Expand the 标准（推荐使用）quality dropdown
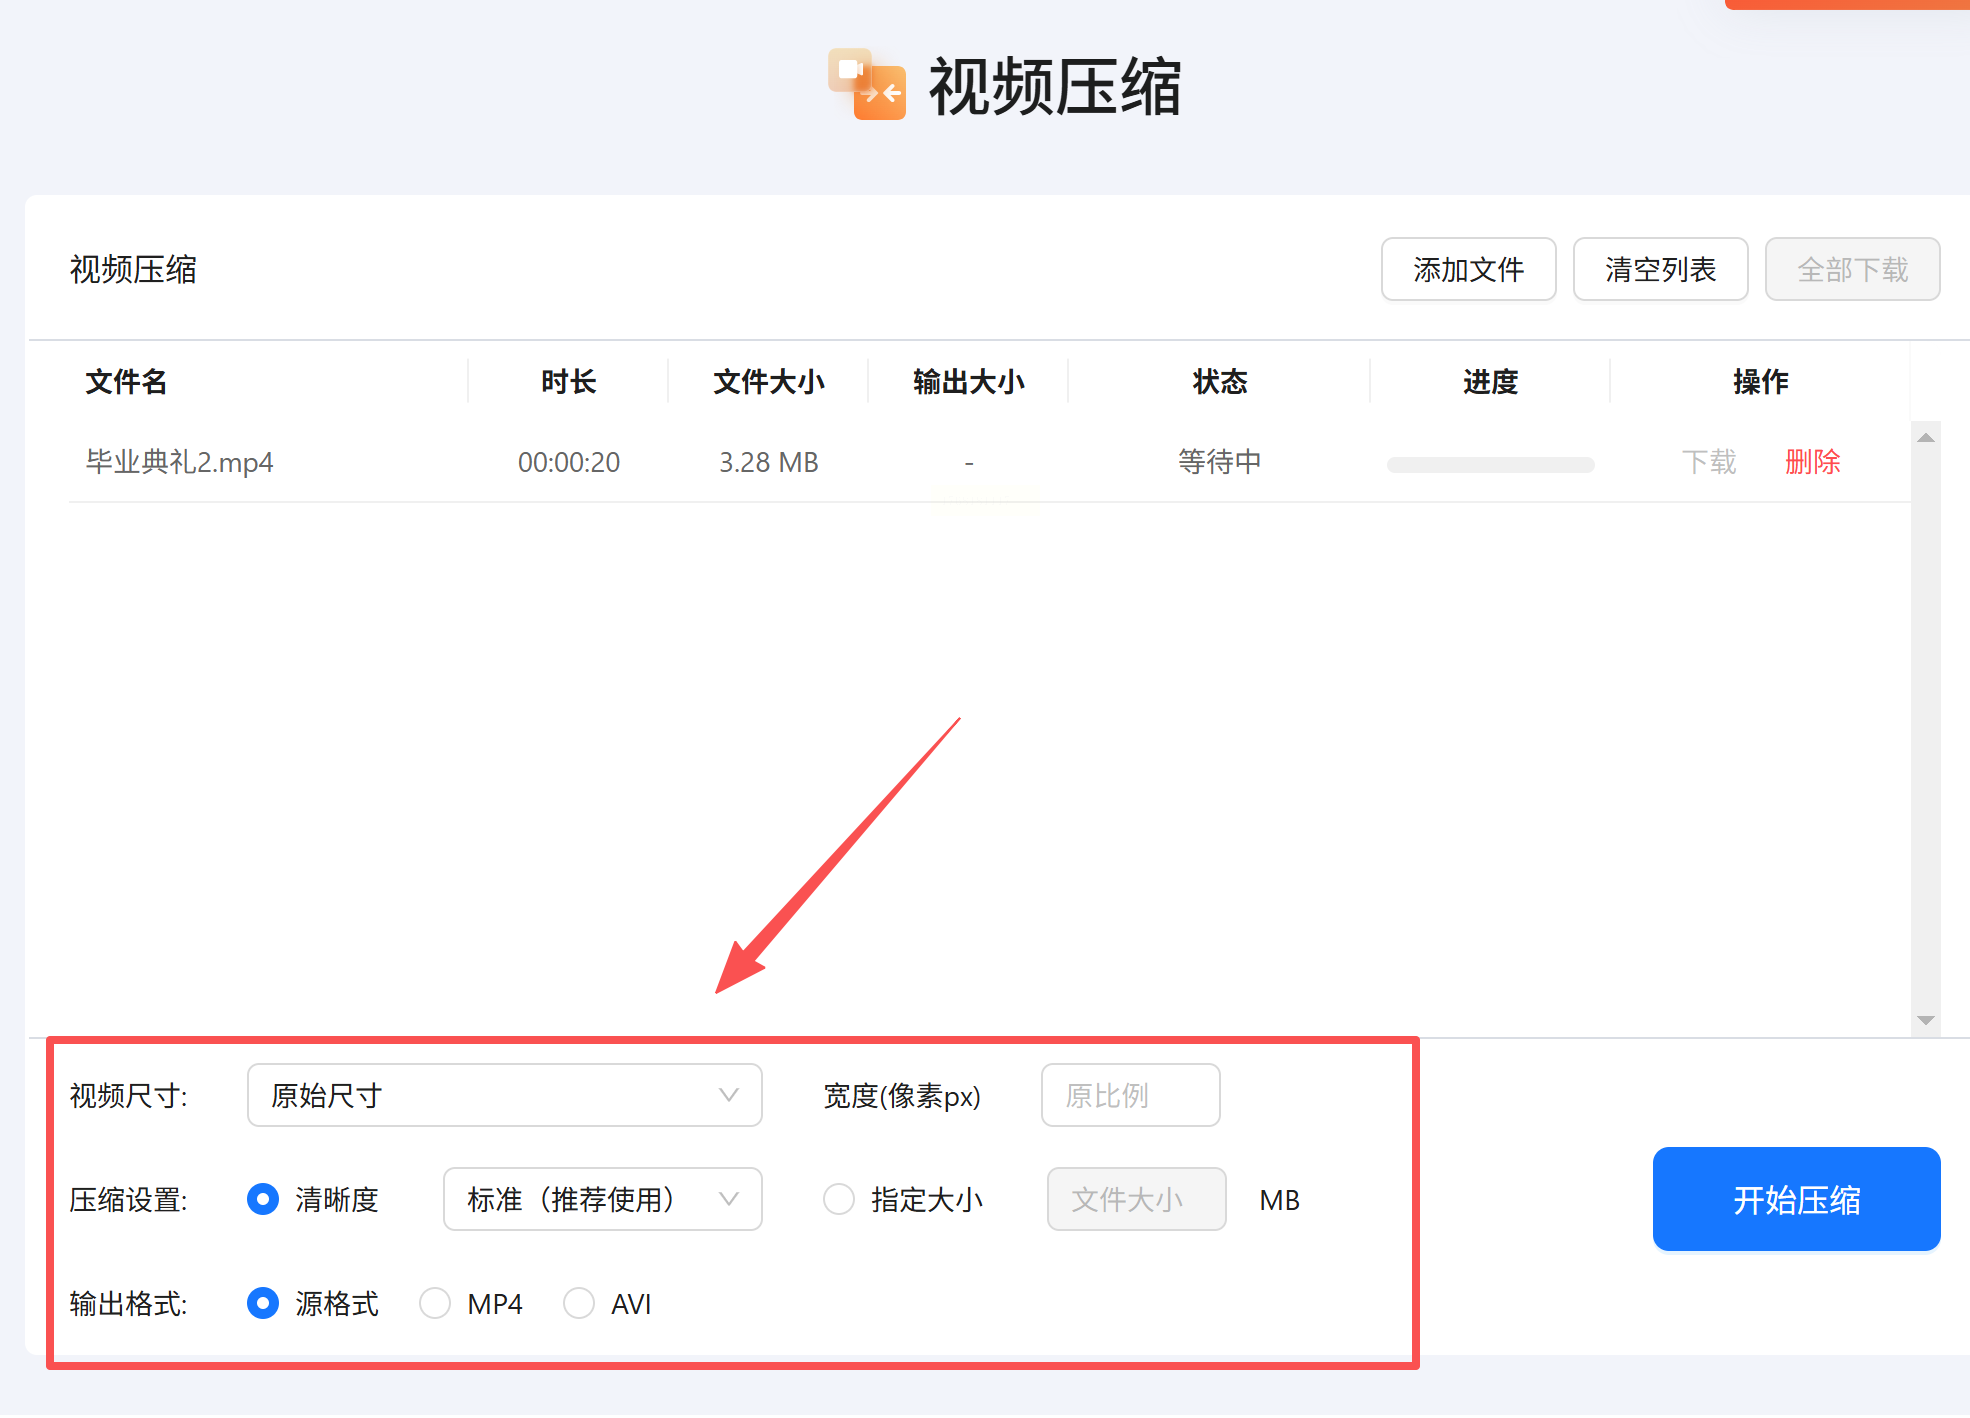The height and width of the screenshot is (1418, 1970). pyautogui.click(x=602, y=1199)
